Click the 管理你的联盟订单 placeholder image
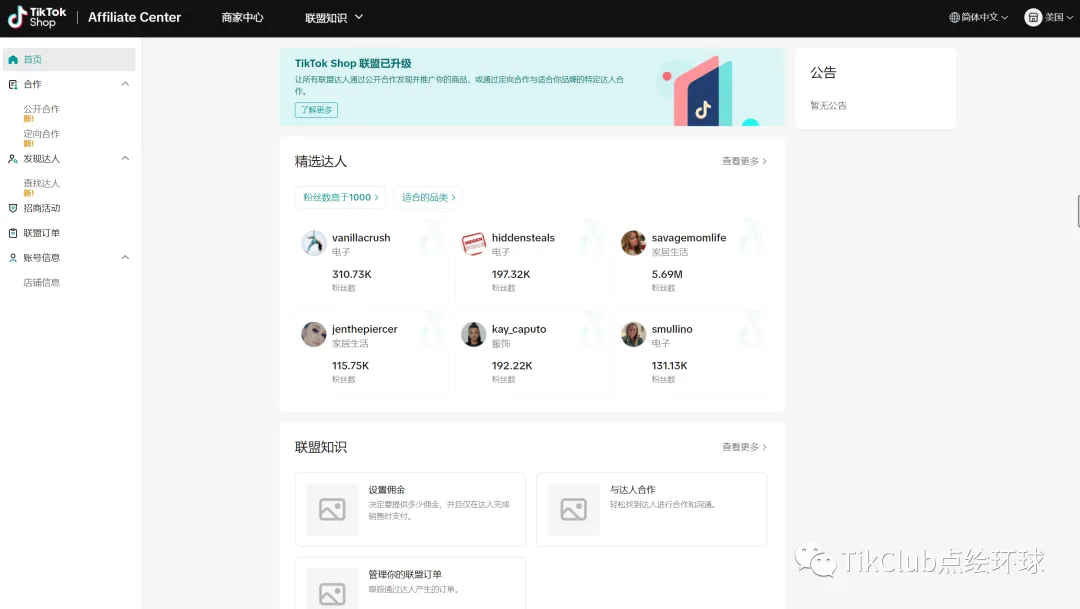Viewport: 1080px width, 609px height. [332, 590]
